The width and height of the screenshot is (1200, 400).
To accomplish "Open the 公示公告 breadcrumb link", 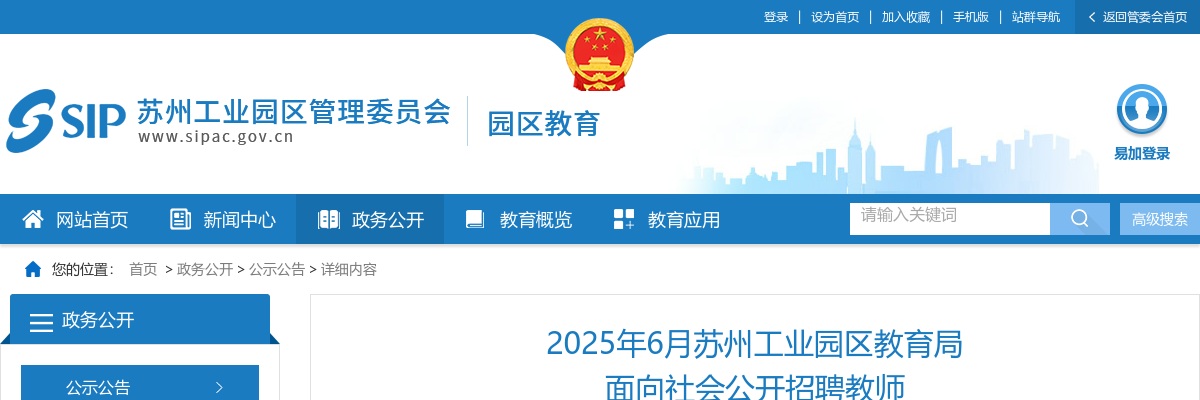I will (x=277, y=270).
